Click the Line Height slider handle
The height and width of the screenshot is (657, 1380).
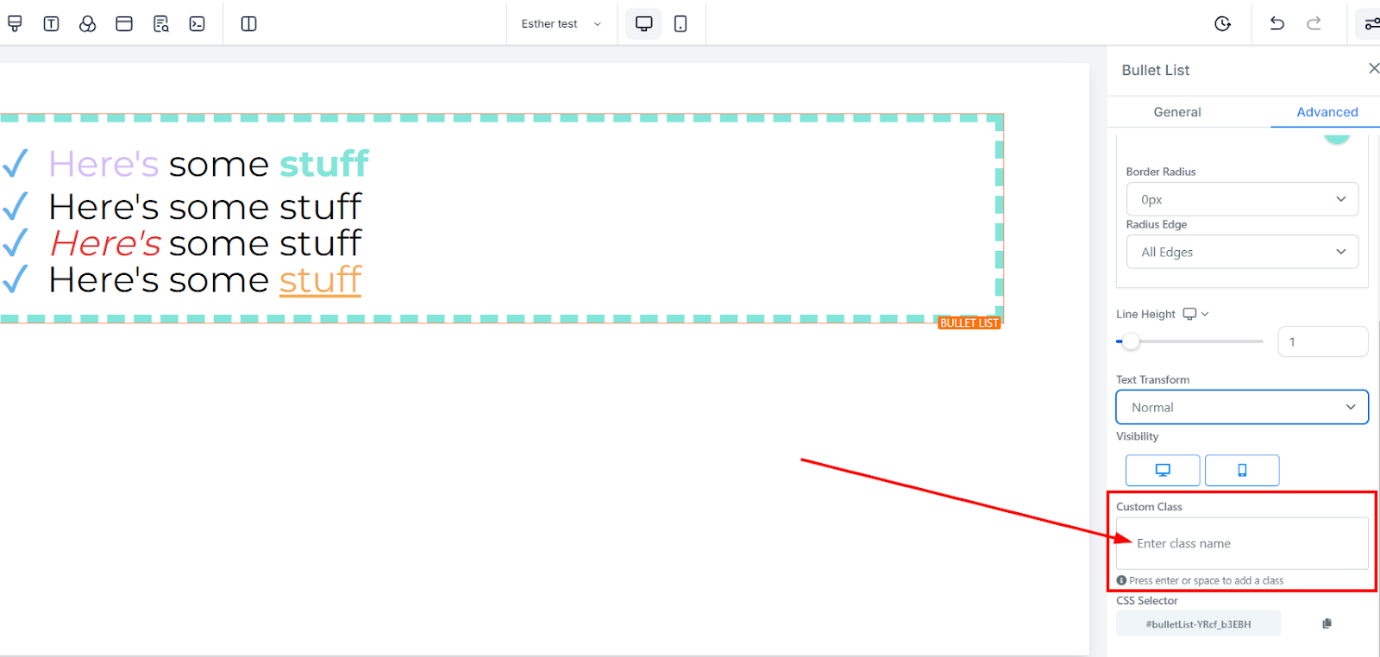(x=1130, y=342)
